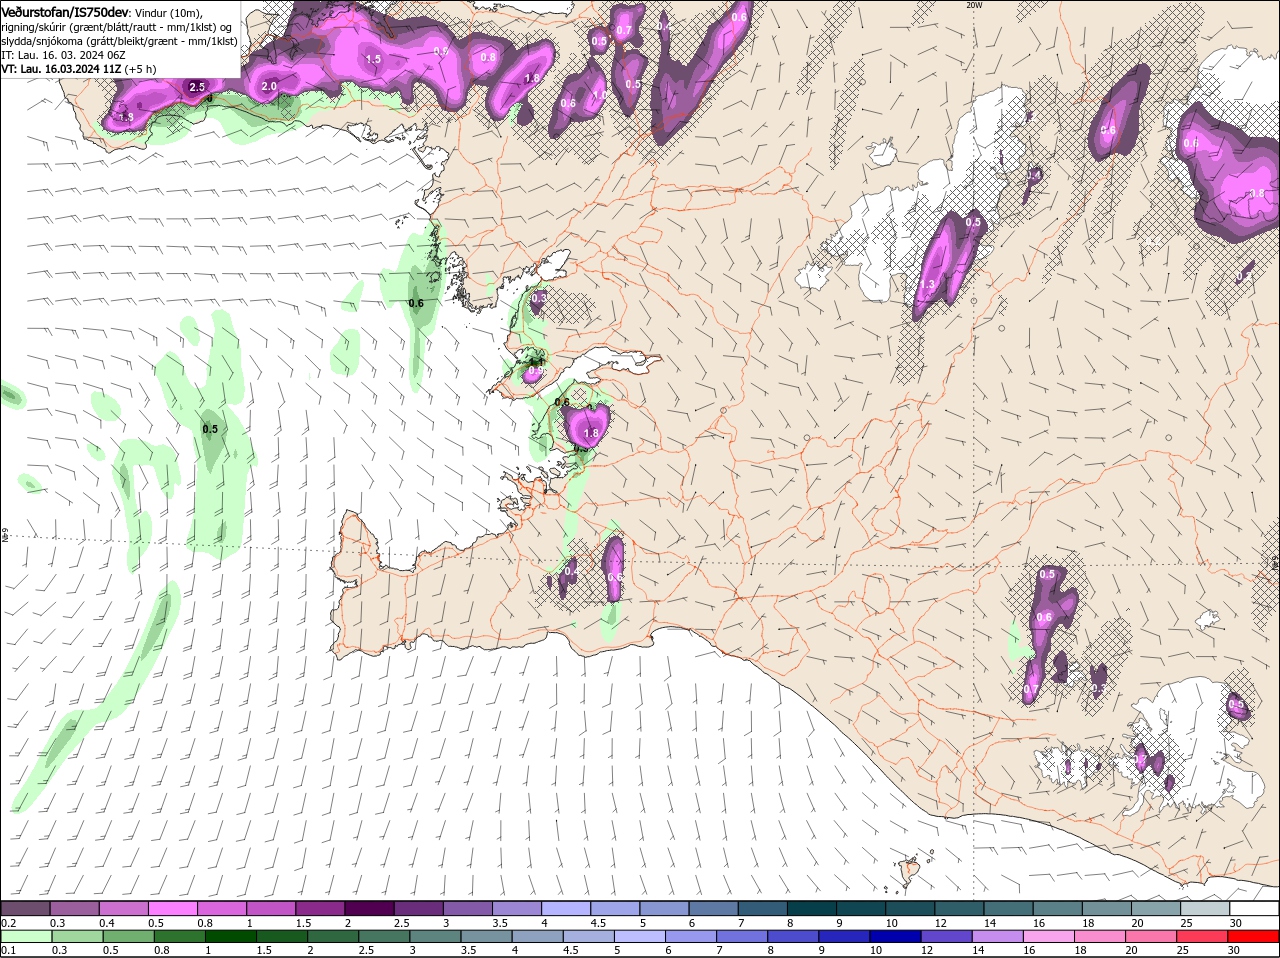Pick snow legend swatch between 16 and 18
The height and width of the screenshot is (958, 1280).
point(1059,908)
